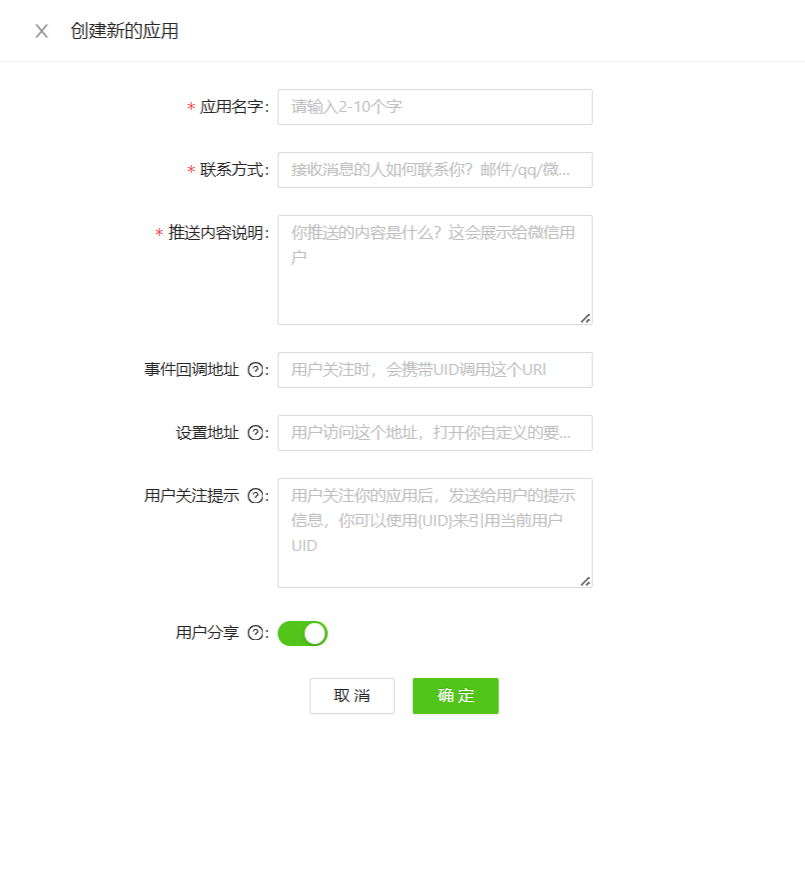Select the 推送内容说明 text area
Screen dimensions: 805x876
[x=435, y=270]
